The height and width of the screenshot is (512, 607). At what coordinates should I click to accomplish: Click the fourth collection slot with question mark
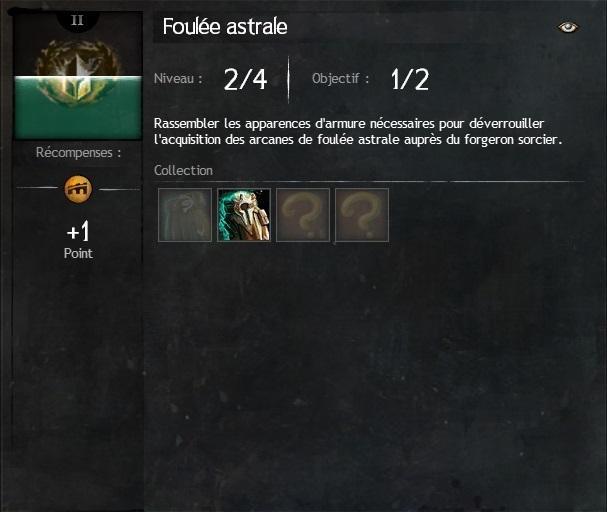pyautogui.click(x=362, y=215)
